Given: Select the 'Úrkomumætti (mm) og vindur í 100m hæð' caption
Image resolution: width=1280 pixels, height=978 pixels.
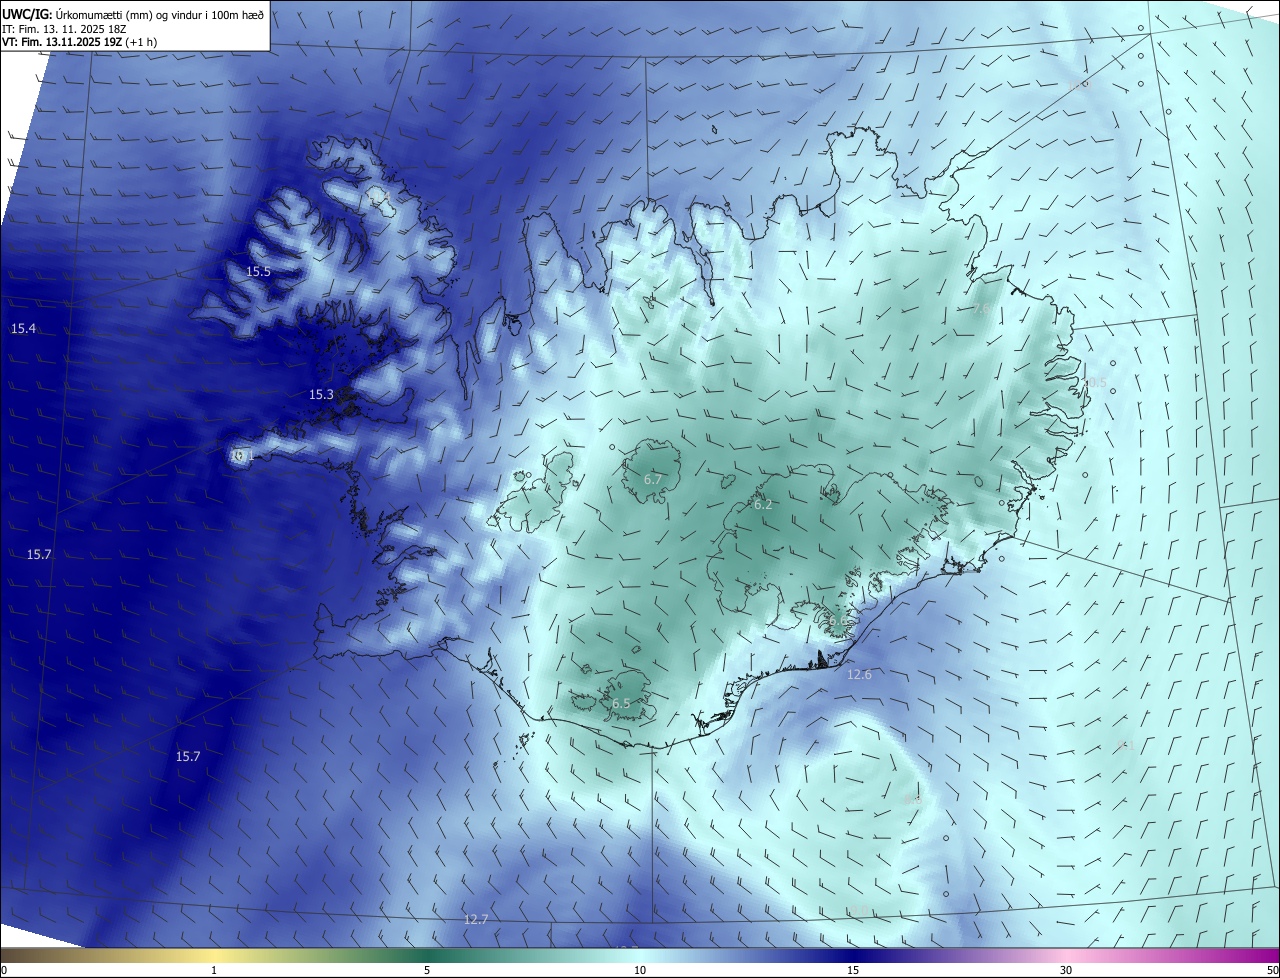Looking at the screenshot, I should pos(160,13).
